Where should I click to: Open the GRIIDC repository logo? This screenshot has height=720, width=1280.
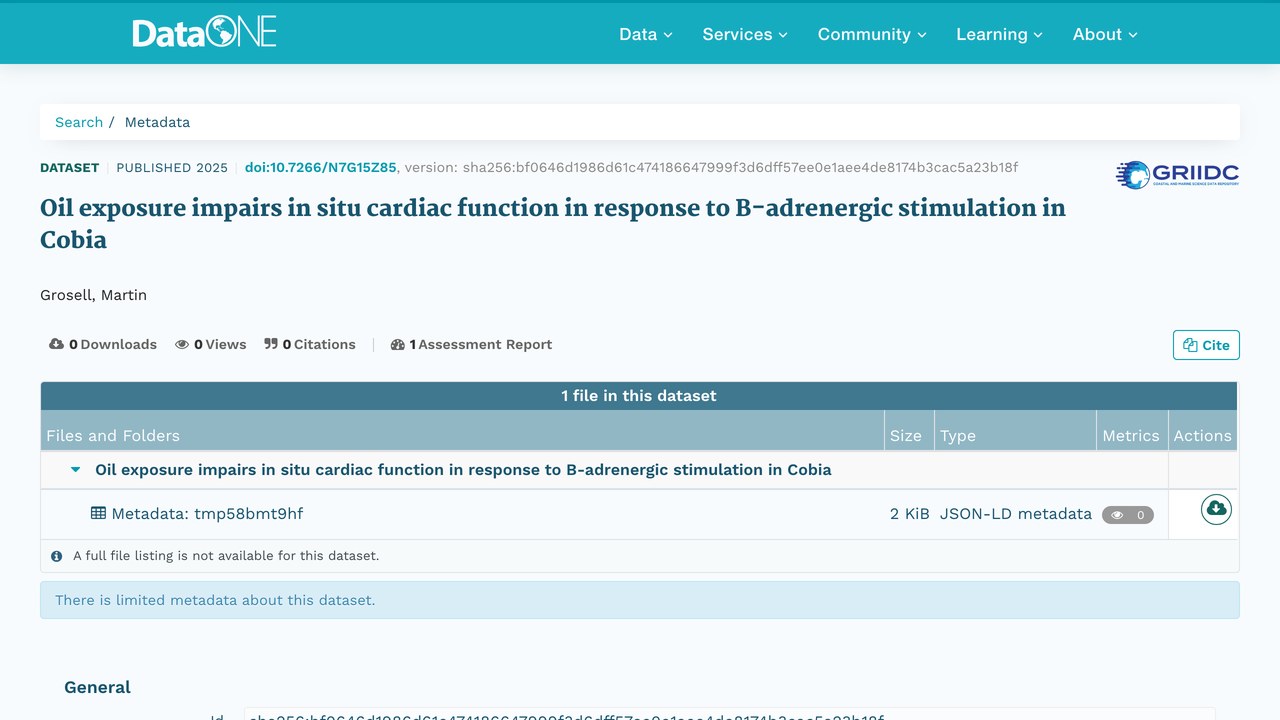click(1177, 175)
